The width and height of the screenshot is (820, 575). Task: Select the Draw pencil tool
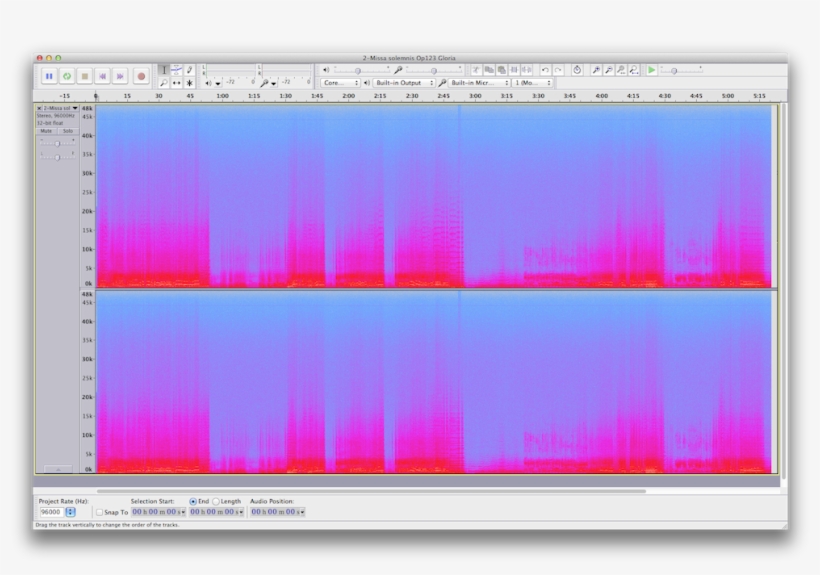click(x=189, y=70)
